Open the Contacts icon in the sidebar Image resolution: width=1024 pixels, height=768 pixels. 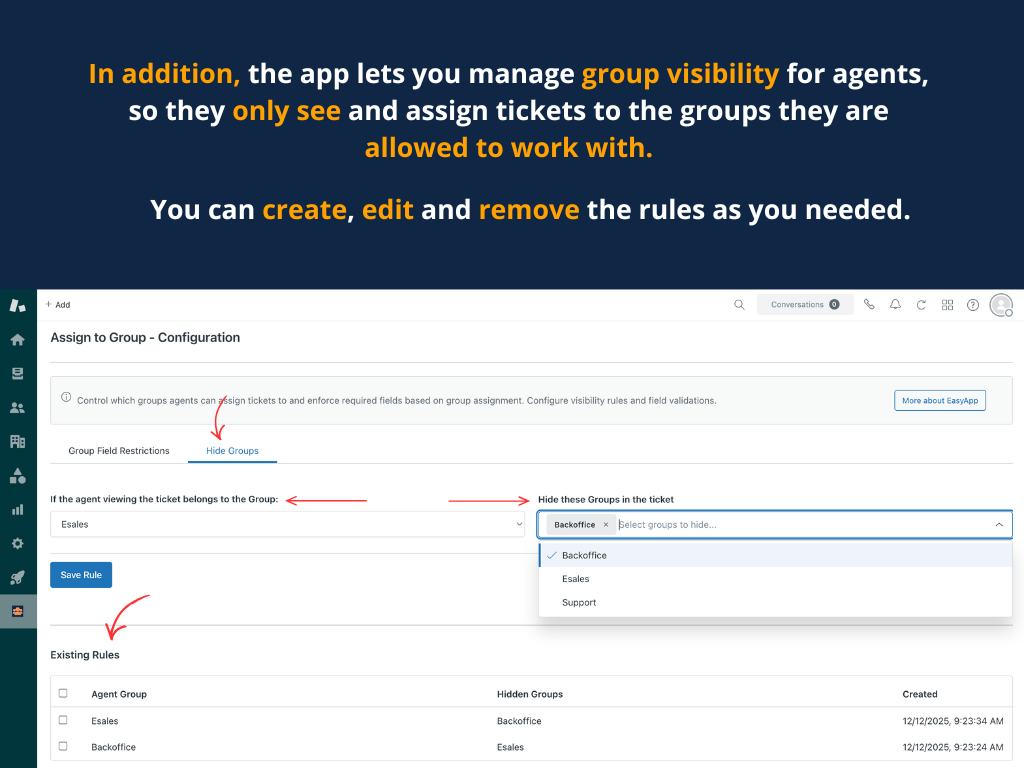pyautogui.click(x=17, y=406)
